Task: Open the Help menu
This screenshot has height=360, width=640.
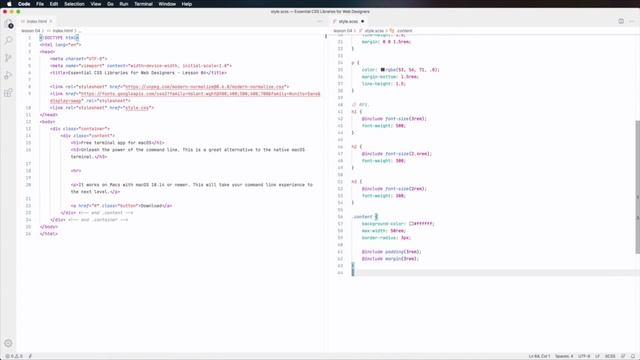Action: click(187, 4)
